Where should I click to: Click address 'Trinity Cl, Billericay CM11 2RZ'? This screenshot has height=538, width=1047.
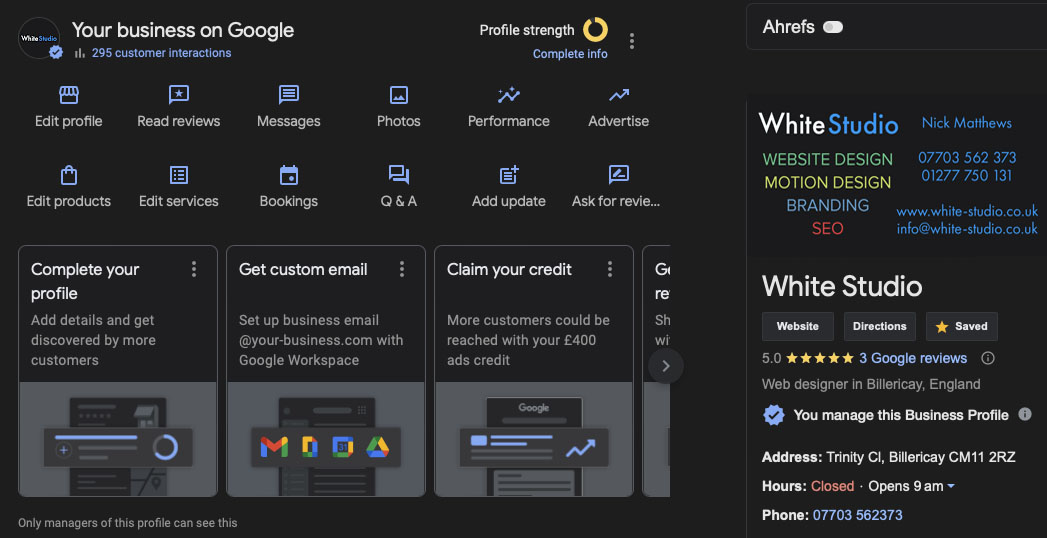(x=921, y=457)
